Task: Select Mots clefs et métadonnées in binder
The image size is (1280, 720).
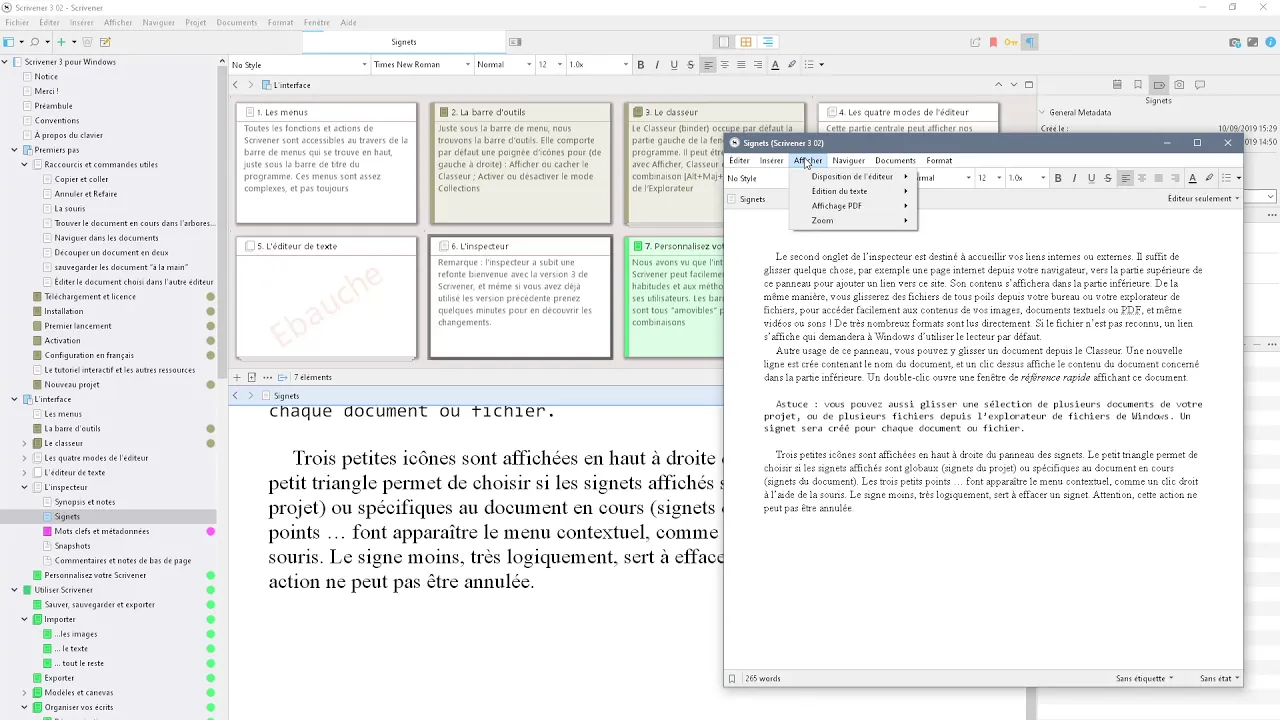Action: coord(102,531)
